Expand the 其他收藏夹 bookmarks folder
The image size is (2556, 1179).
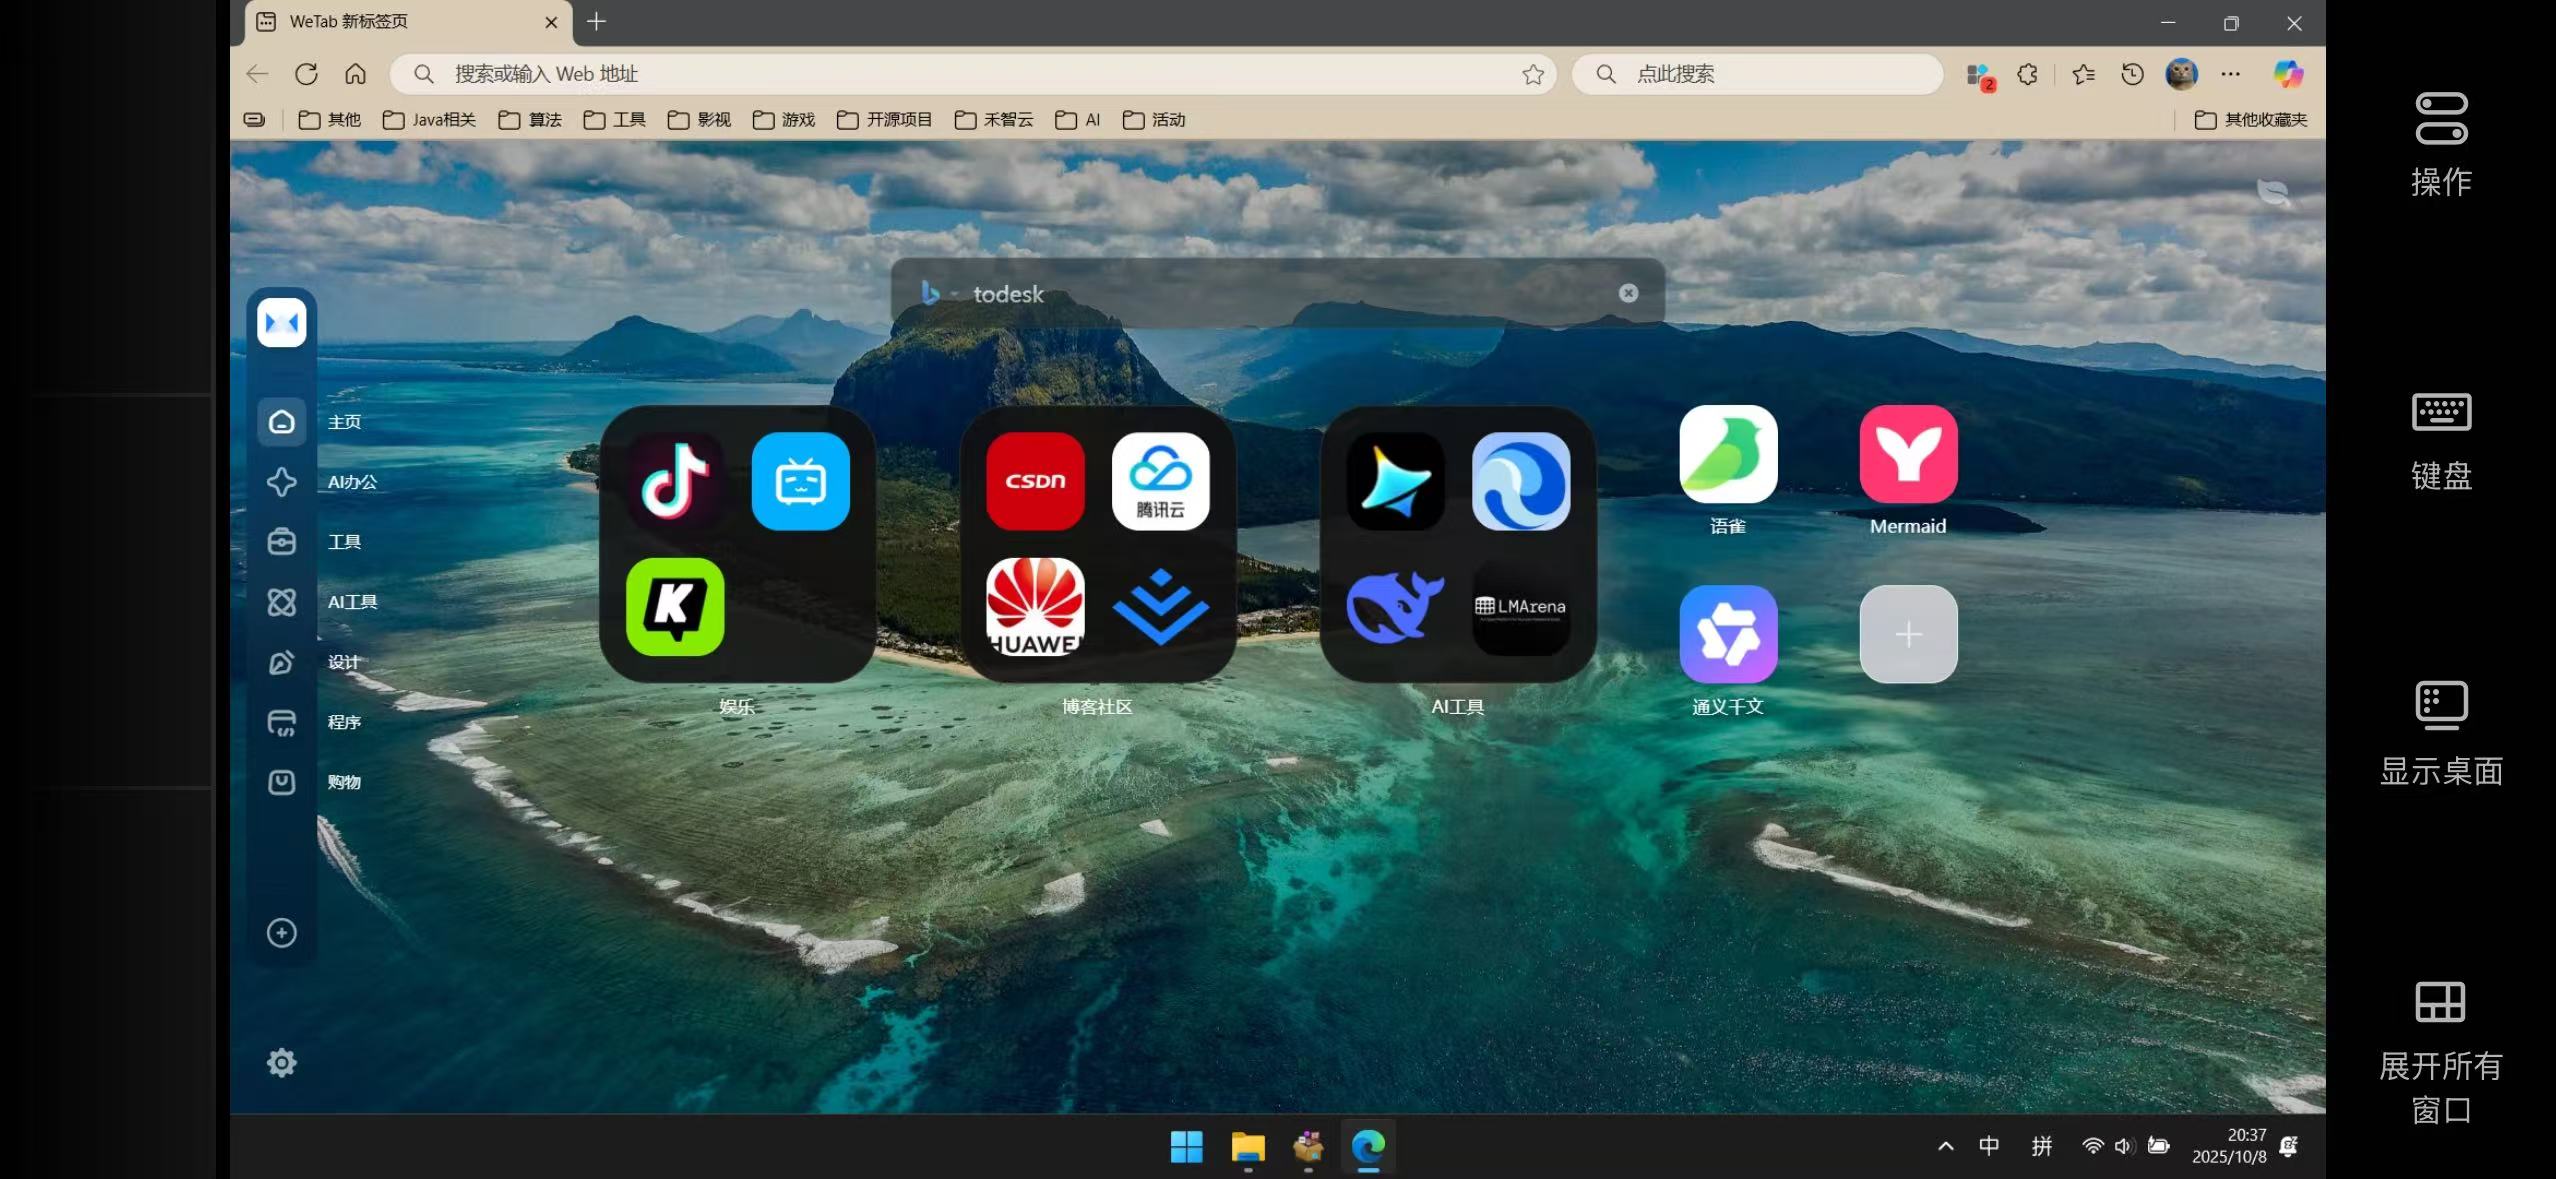pyautogui.click(x=2251, y=120)
